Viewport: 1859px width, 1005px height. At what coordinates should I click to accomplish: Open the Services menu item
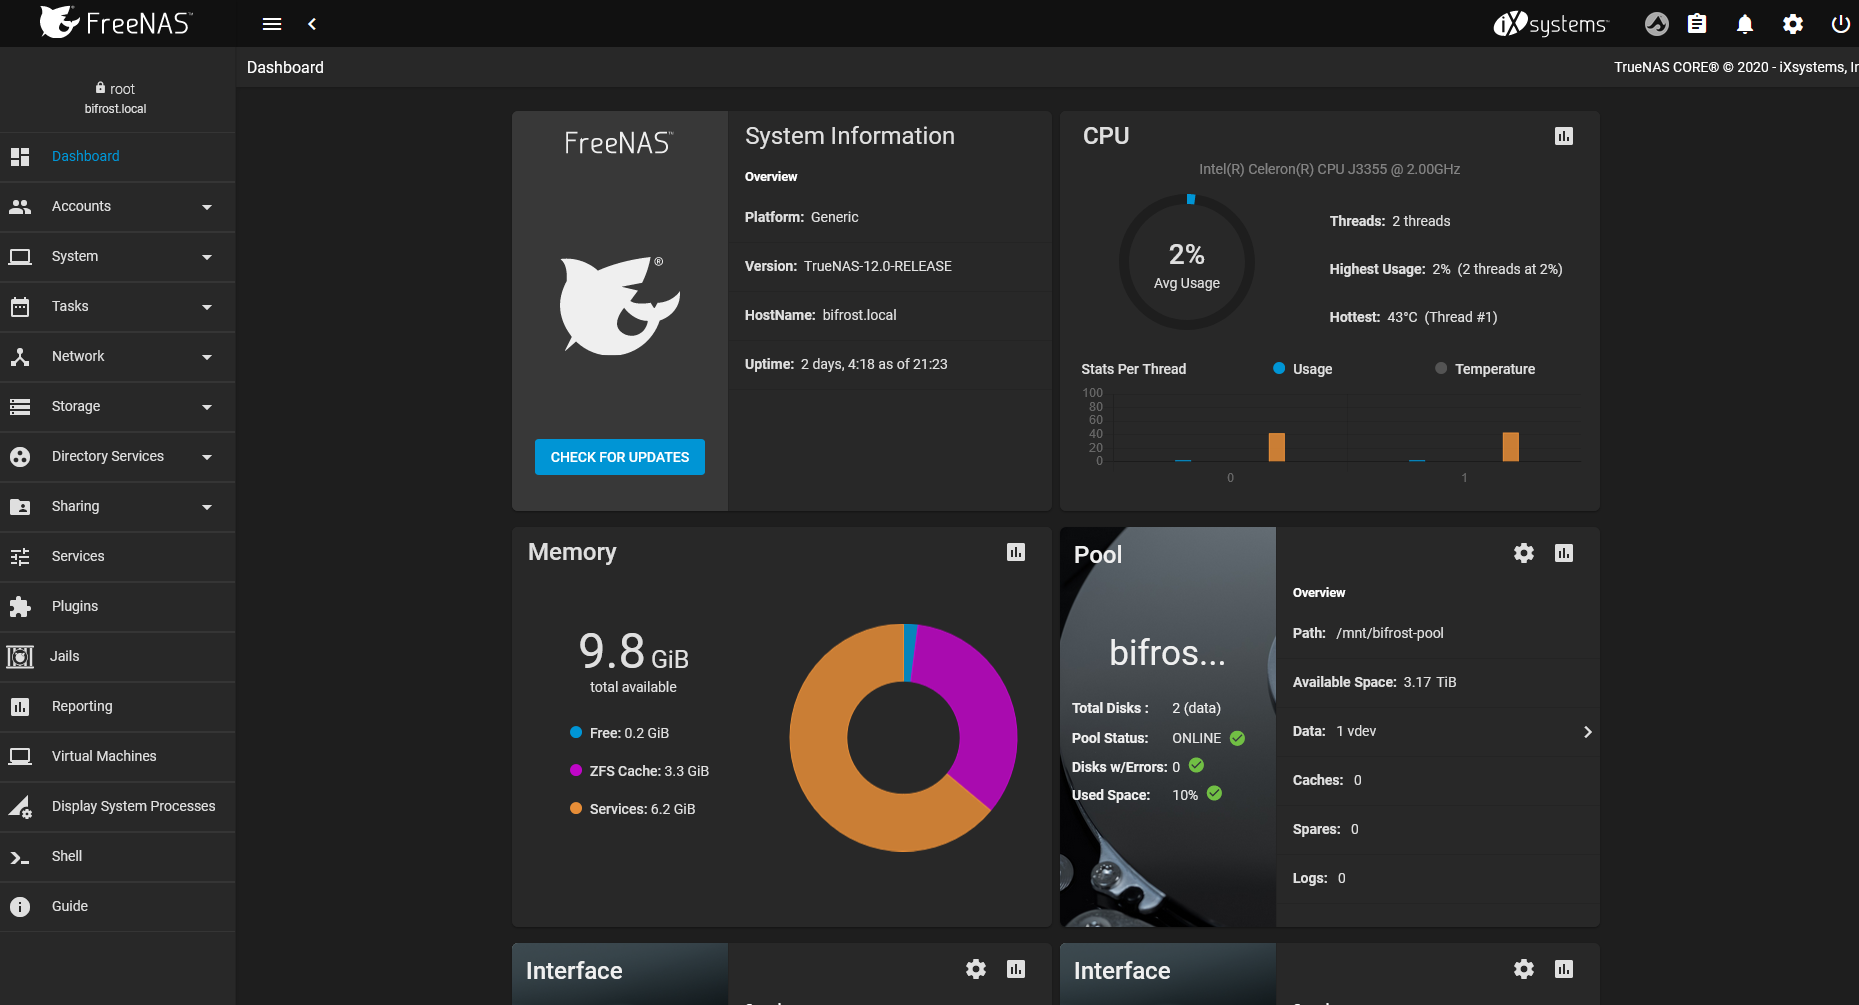tap(117, 557)
